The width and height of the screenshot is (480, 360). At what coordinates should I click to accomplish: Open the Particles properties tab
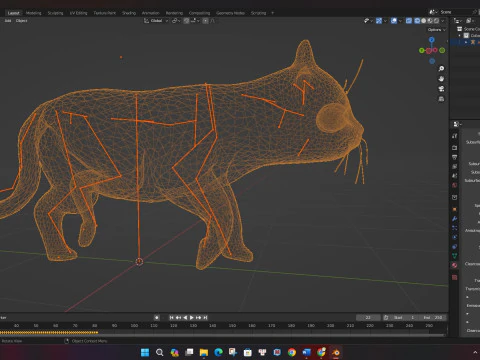[x=455, y=228]
